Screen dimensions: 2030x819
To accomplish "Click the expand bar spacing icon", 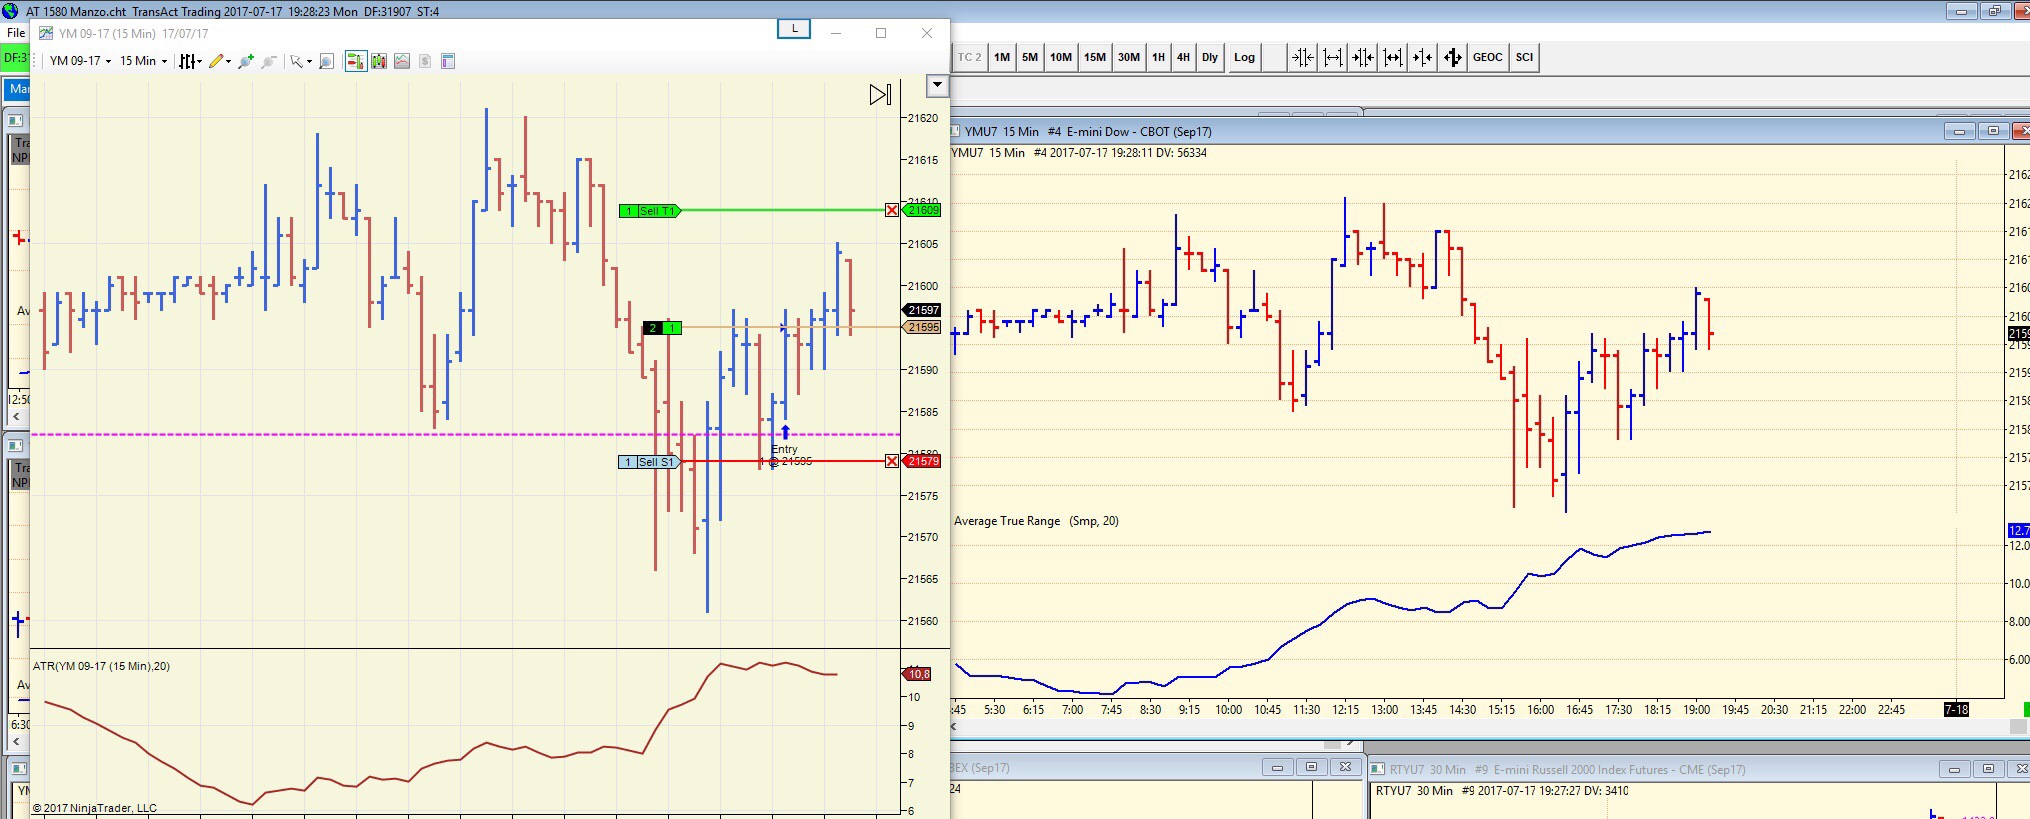I will (1333, 57).
